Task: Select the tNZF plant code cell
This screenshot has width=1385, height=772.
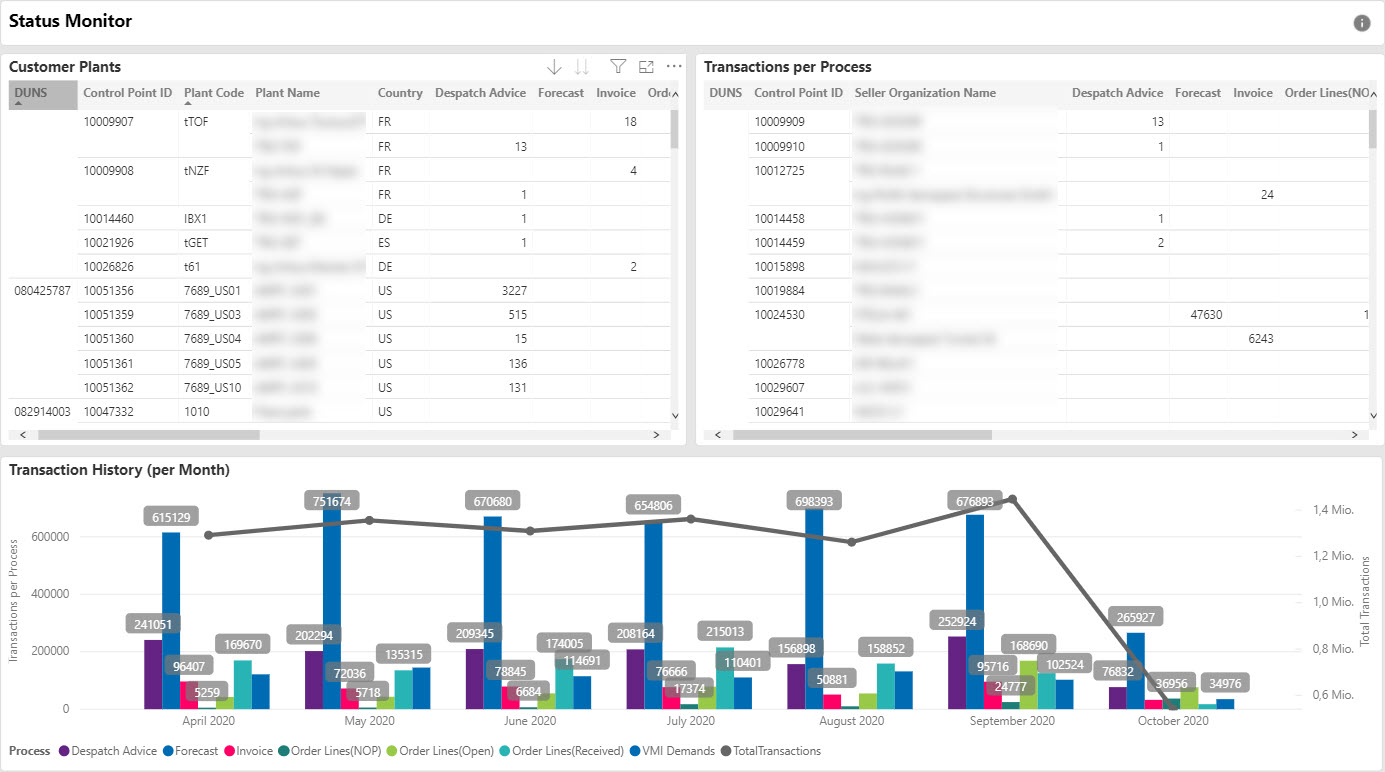Action: tap(198, 170)
